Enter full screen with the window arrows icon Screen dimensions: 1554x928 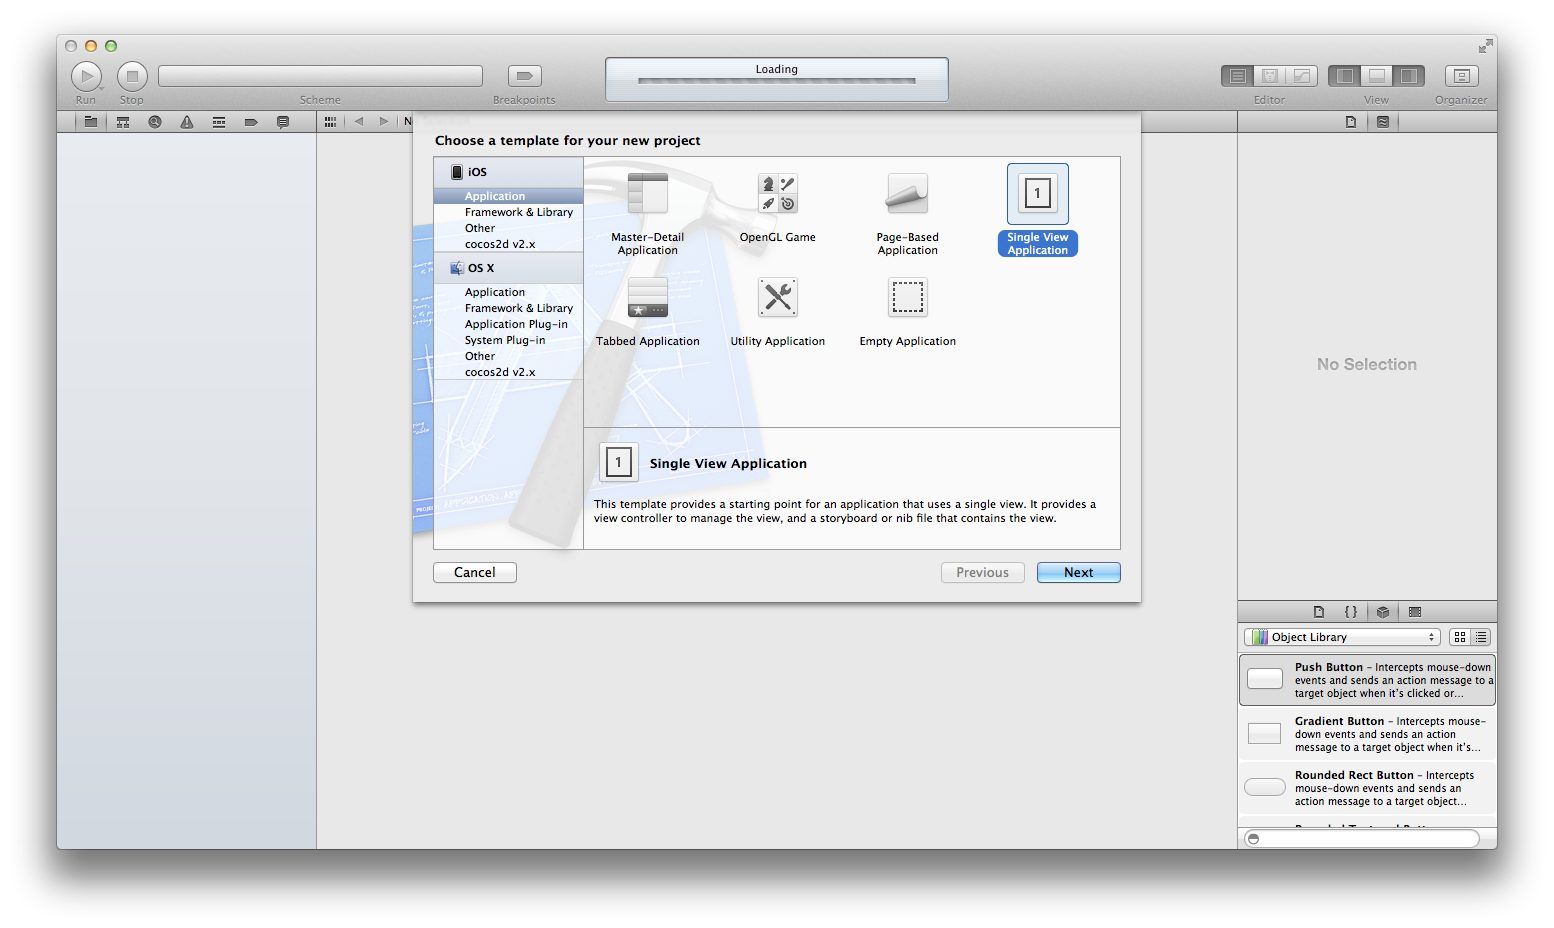pyautogui.click(x=1485, y=46)
